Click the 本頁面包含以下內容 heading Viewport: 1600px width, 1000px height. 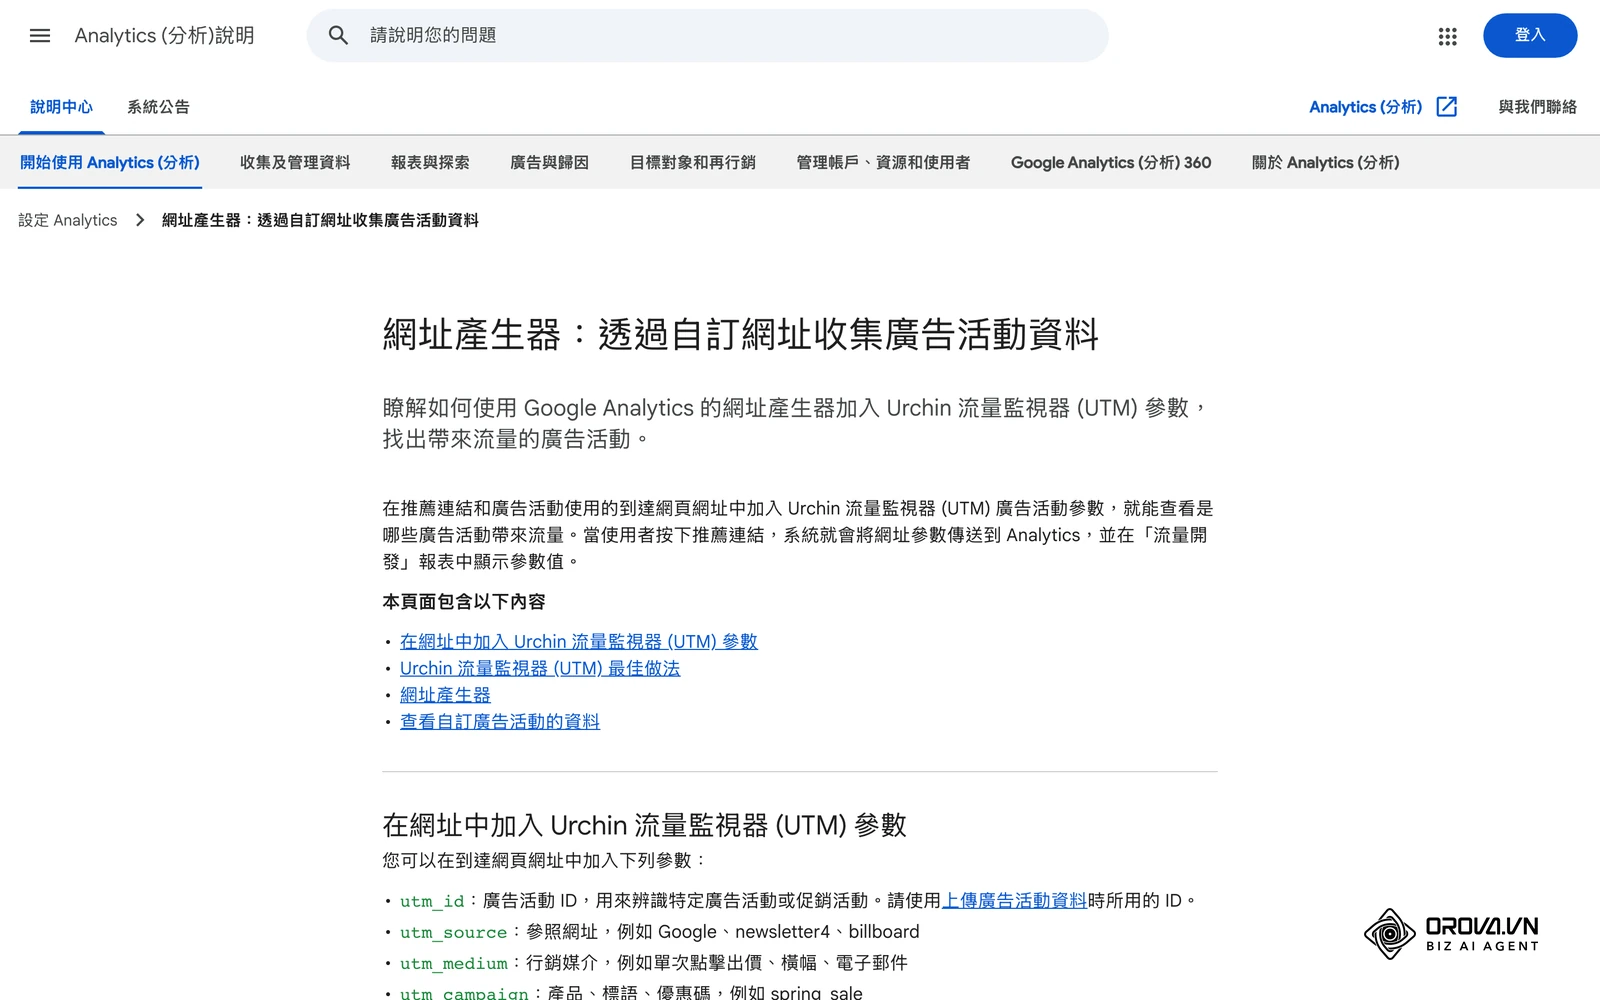click(464, 602)
